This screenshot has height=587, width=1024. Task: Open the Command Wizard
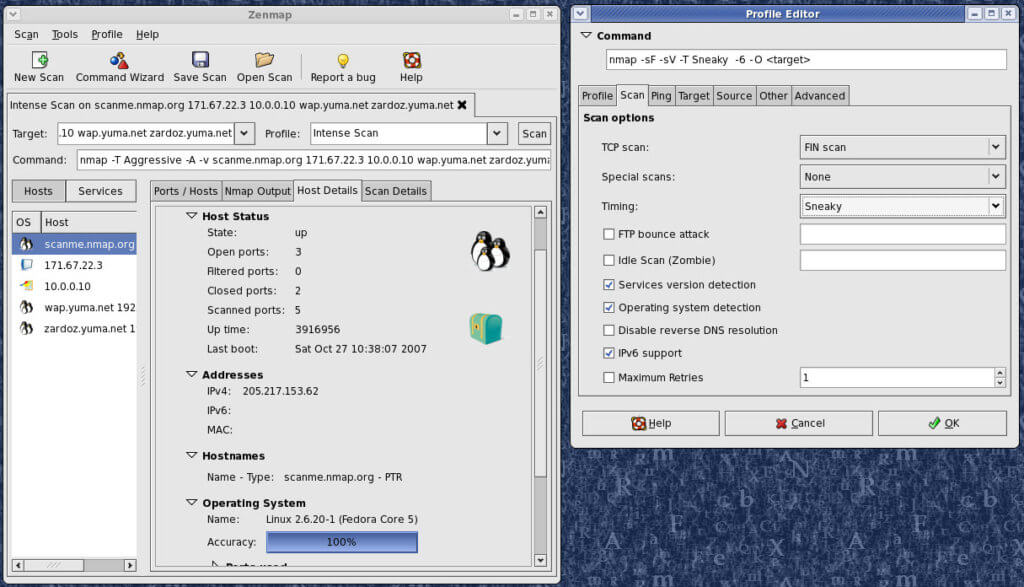coord(119,60)
